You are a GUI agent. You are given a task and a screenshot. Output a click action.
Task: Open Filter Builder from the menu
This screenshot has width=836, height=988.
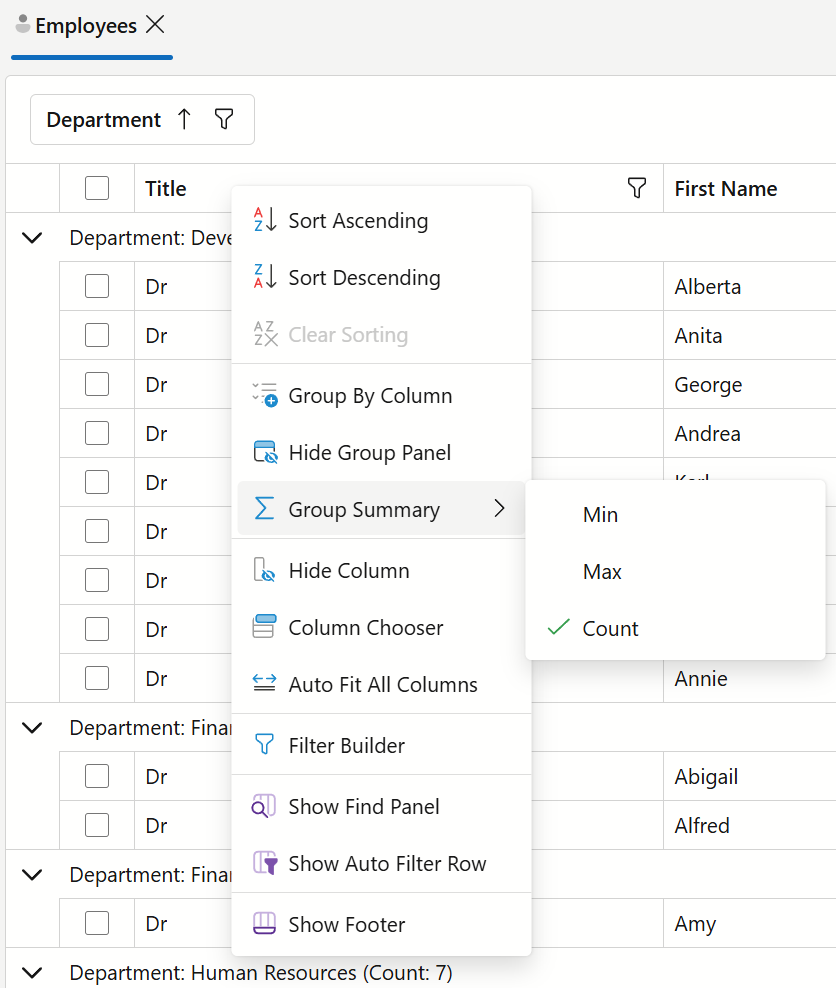pyautogui.click(x=381, y=745)
